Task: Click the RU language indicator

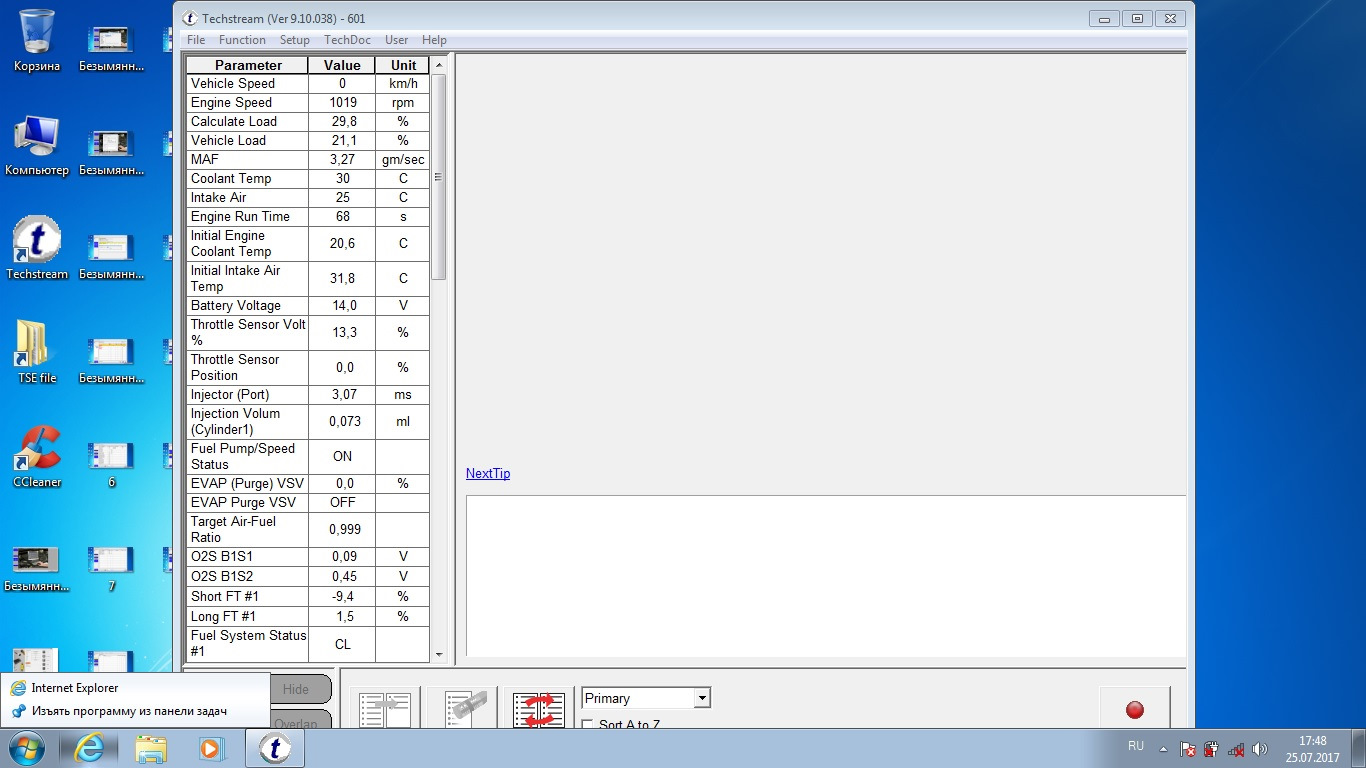Action: [1136, 746]
